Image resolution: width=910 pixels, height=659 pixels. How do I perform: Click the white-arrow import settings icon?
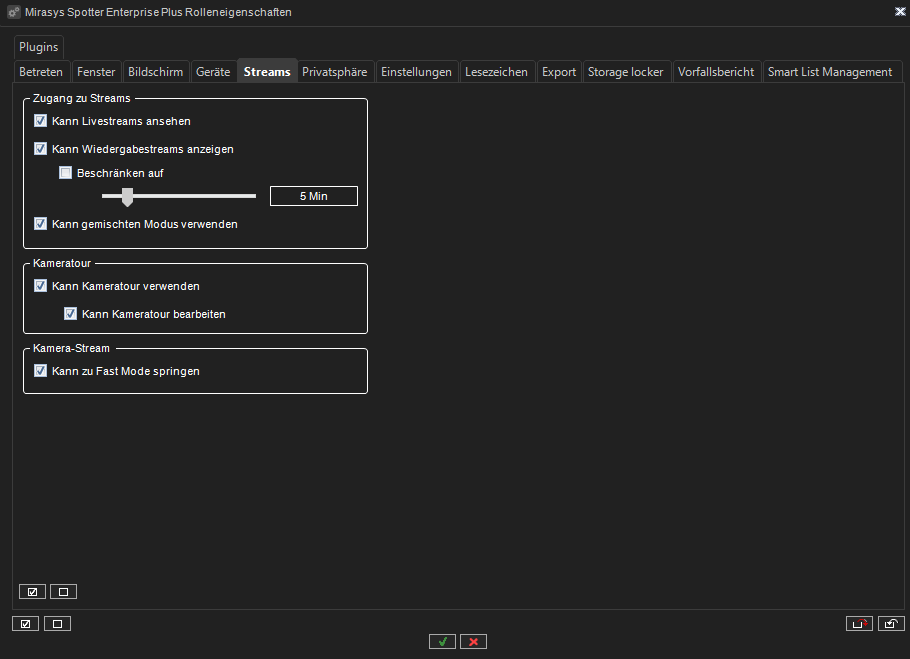[x=891, y=624]
